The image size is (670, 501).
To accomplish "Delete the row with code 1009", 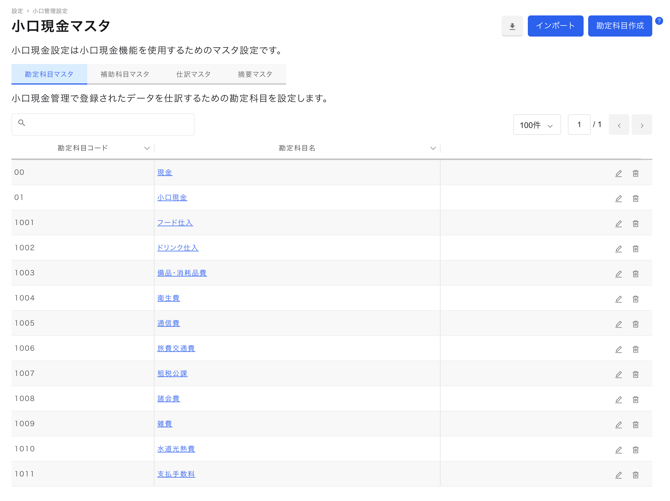I will point(635,425).
